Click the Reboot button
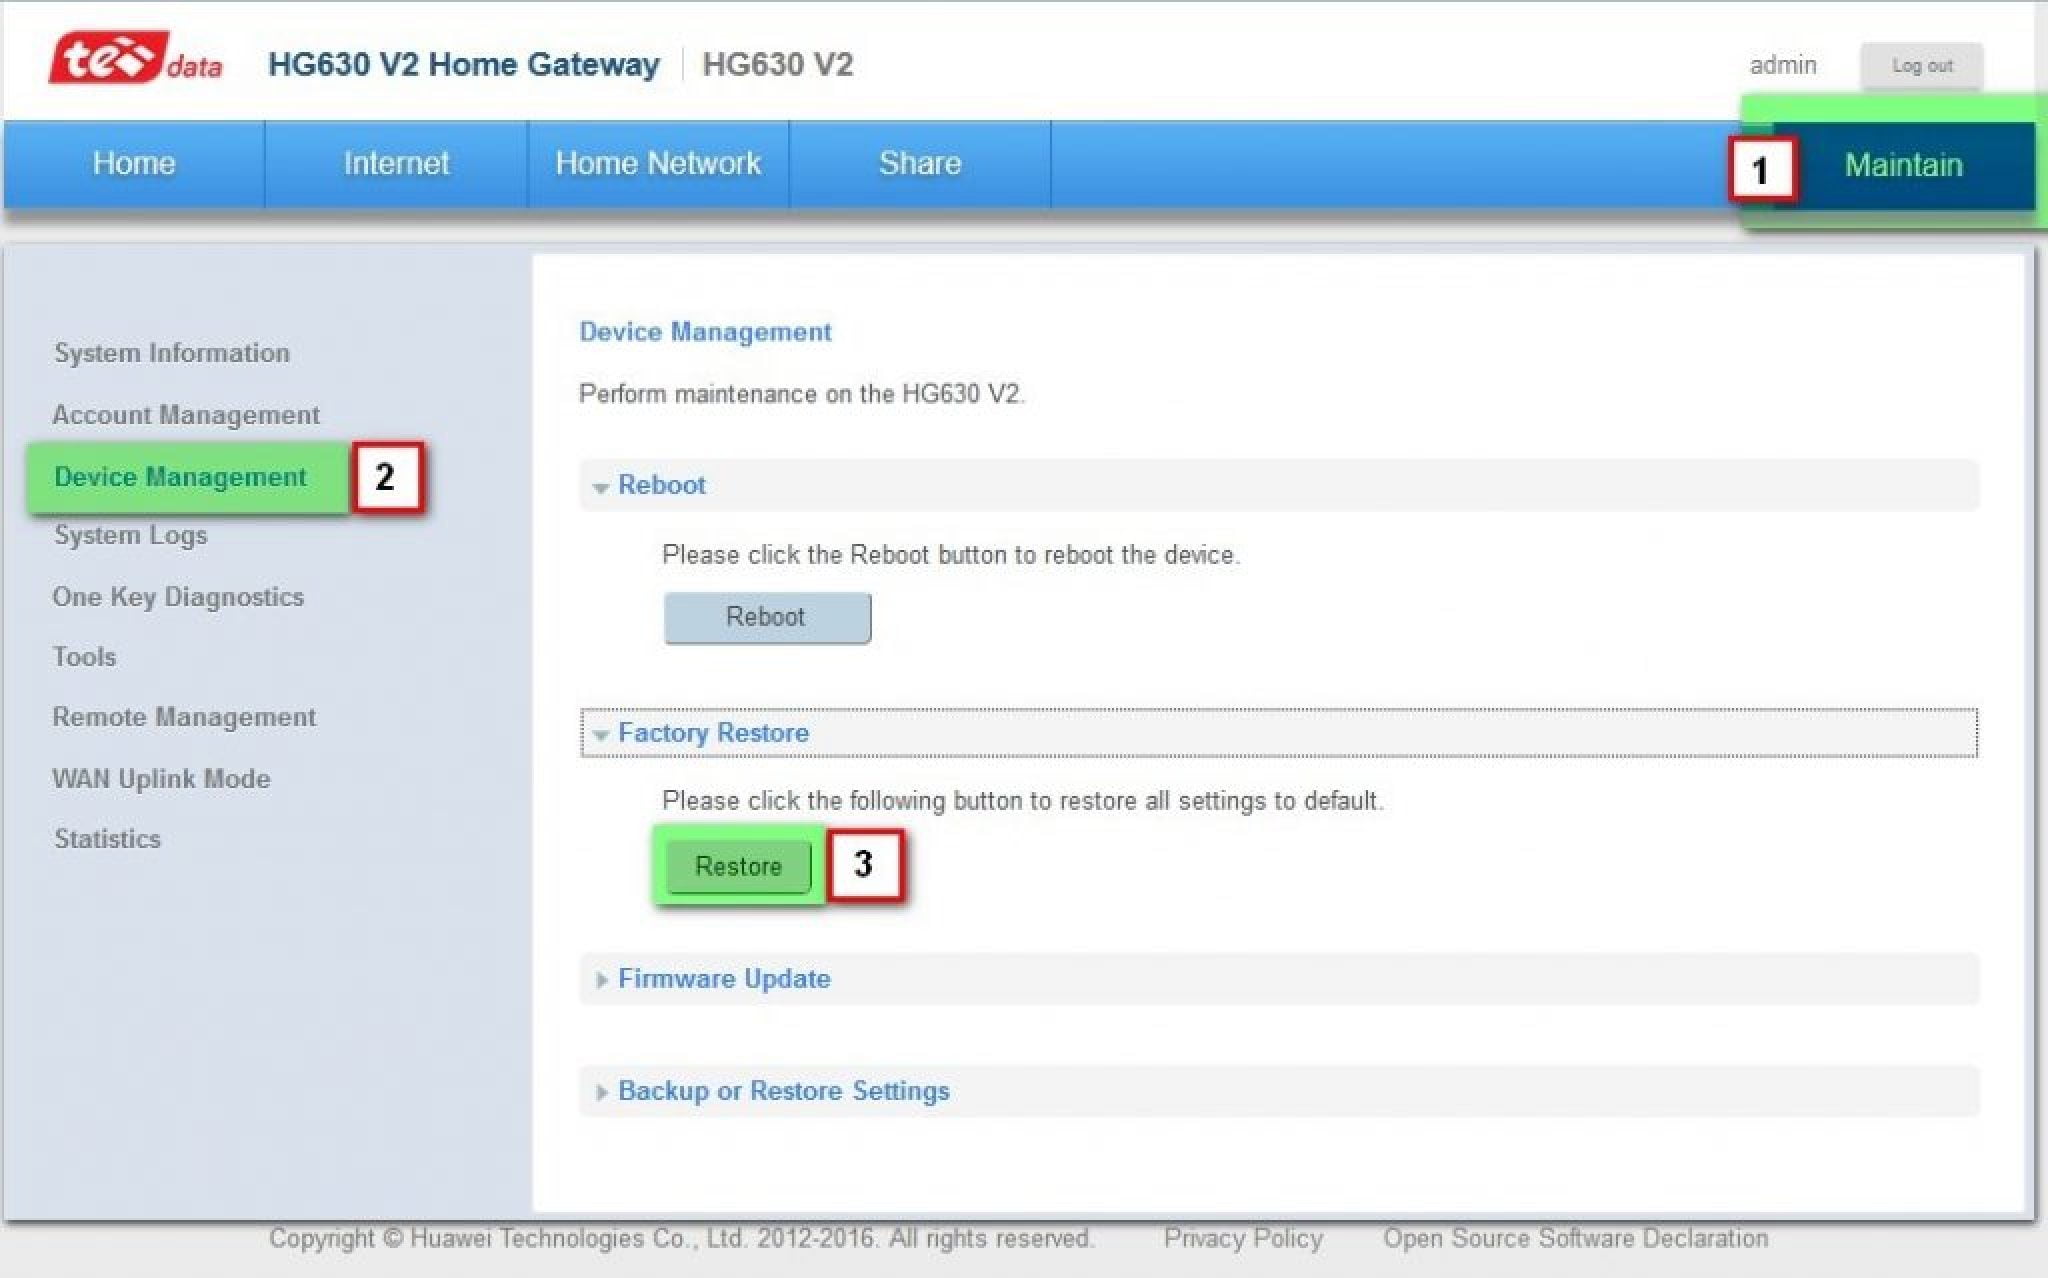The height and width of the screenshot is (1278, 2048). 766,617
